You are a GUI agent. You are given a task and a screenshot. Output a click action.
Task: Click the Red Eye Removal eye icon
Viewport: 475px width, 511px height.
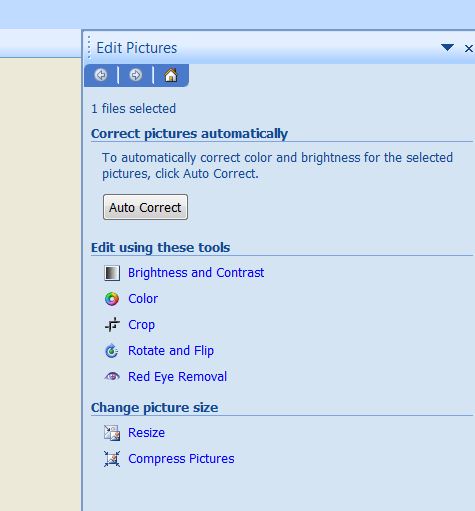point(112,377)
